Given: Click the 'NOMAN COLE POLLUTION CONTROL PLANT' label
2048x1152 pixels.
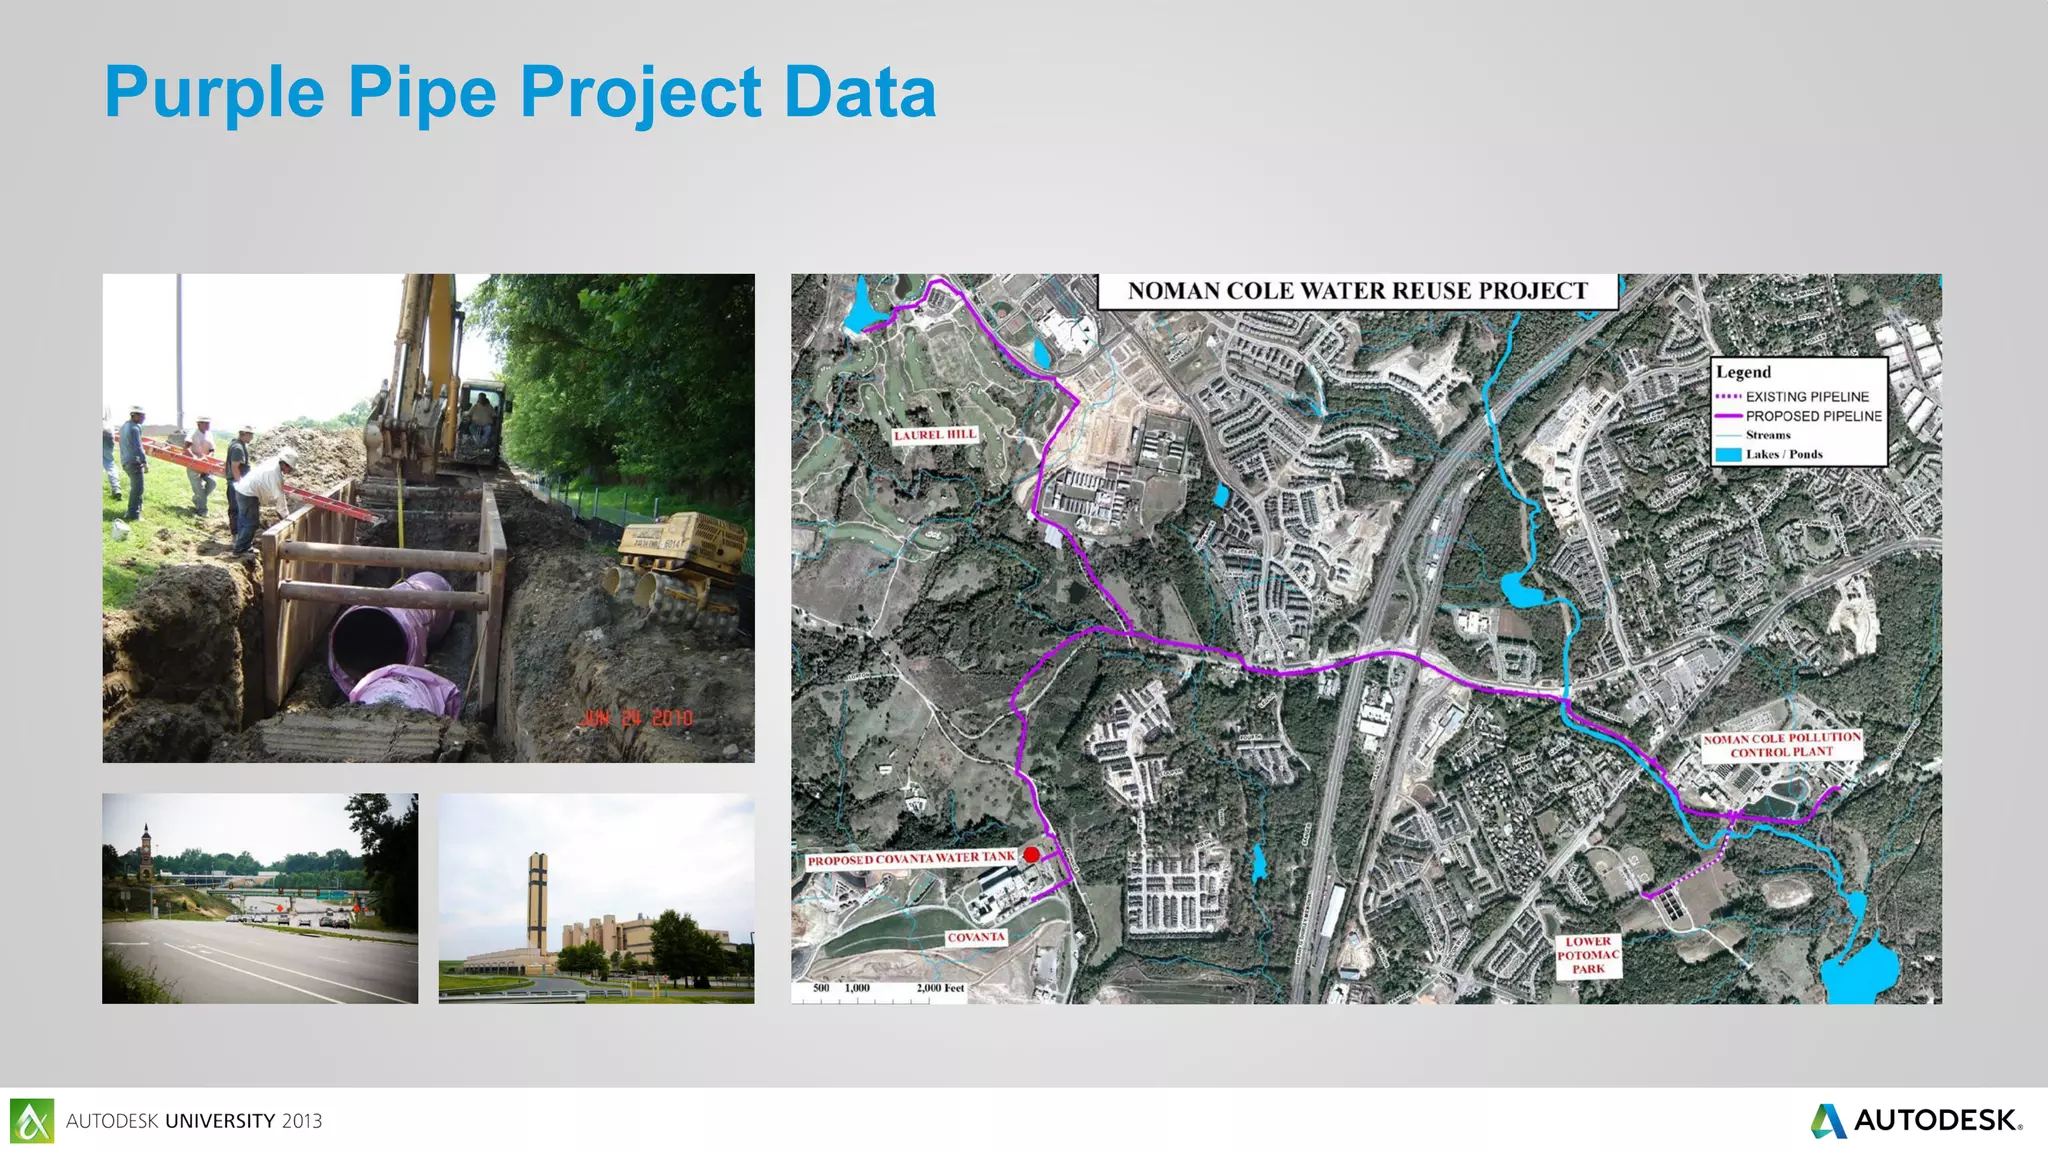Looking at the screenshot, I should 1782,745.
